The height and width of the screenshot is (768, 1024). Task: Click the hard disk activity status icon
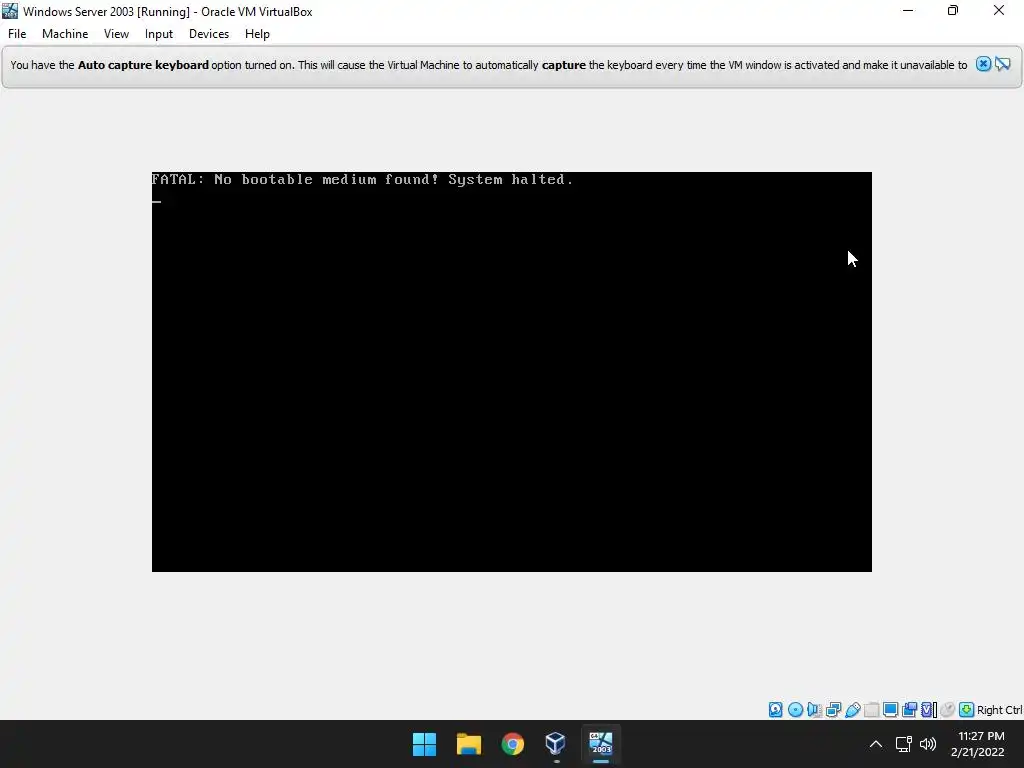point(775,710)
